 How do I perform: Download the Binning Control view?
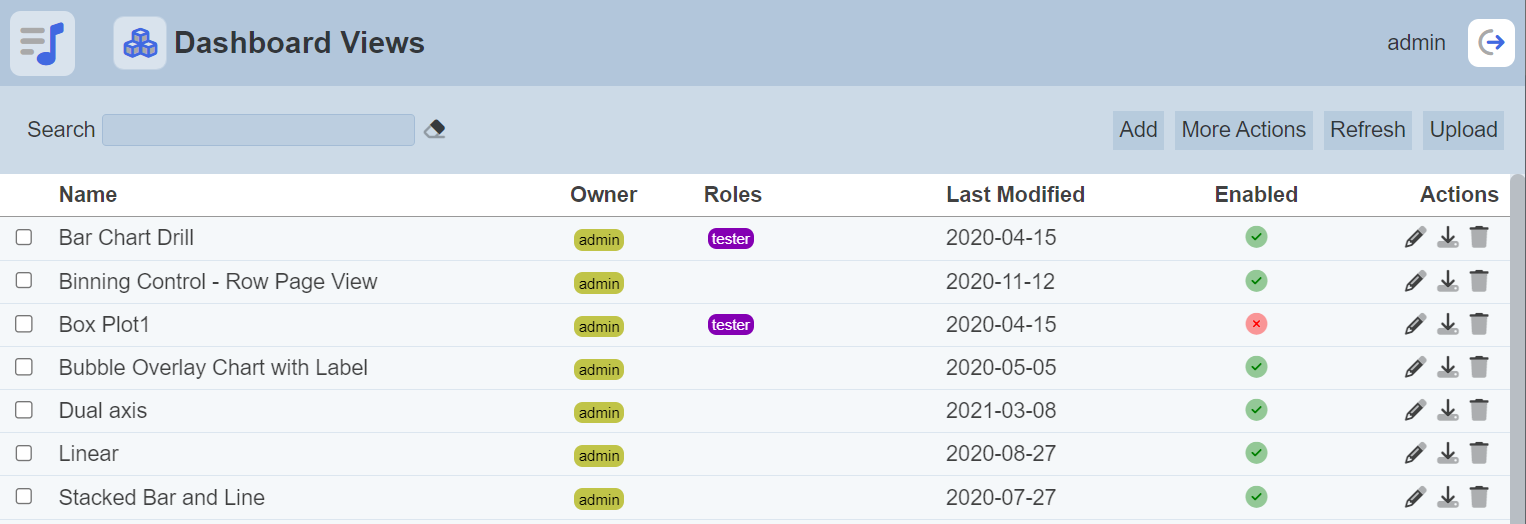(1447, 281)
